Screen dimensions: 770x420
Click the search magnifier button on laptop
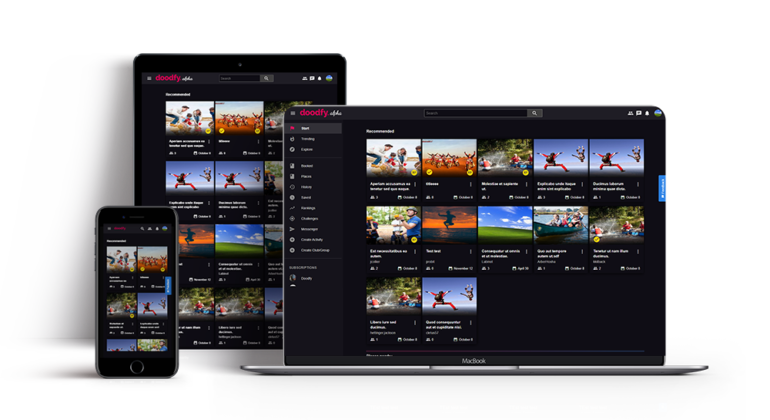(535, 113)
